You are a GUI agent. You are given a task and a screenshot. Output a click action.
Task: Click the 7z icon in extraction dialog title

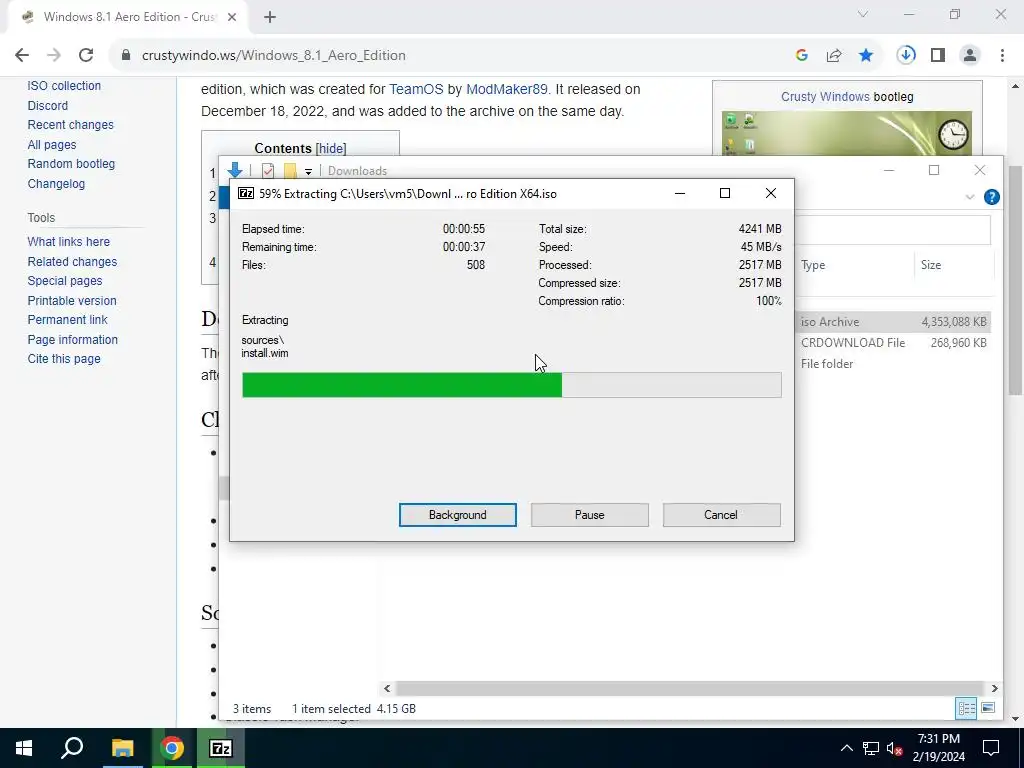click(246, 193)
